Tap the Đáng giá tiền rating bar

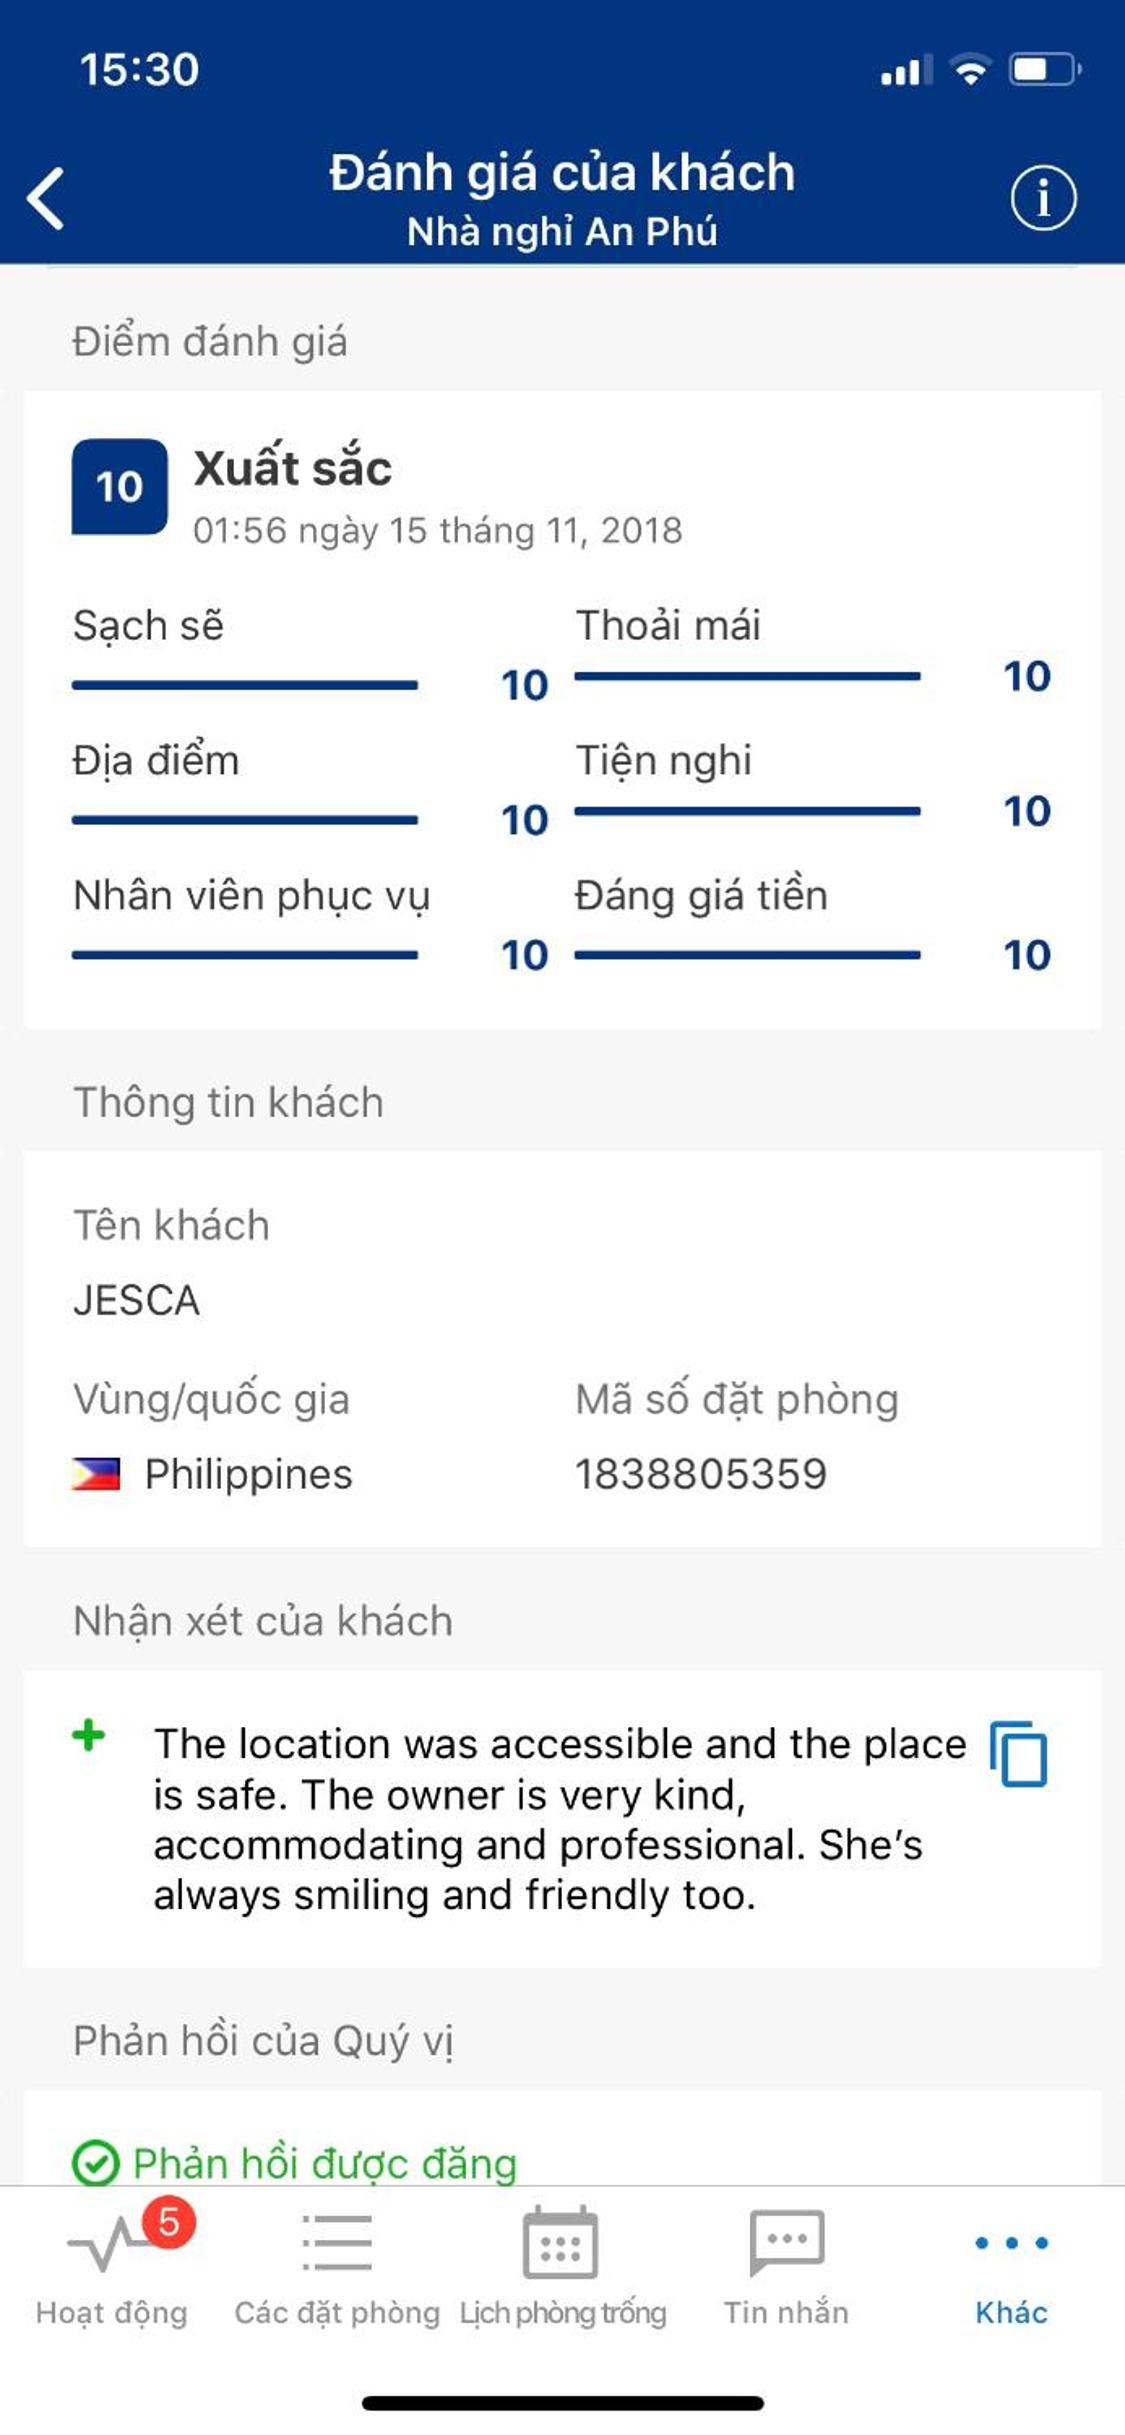(x=747, y=955)
